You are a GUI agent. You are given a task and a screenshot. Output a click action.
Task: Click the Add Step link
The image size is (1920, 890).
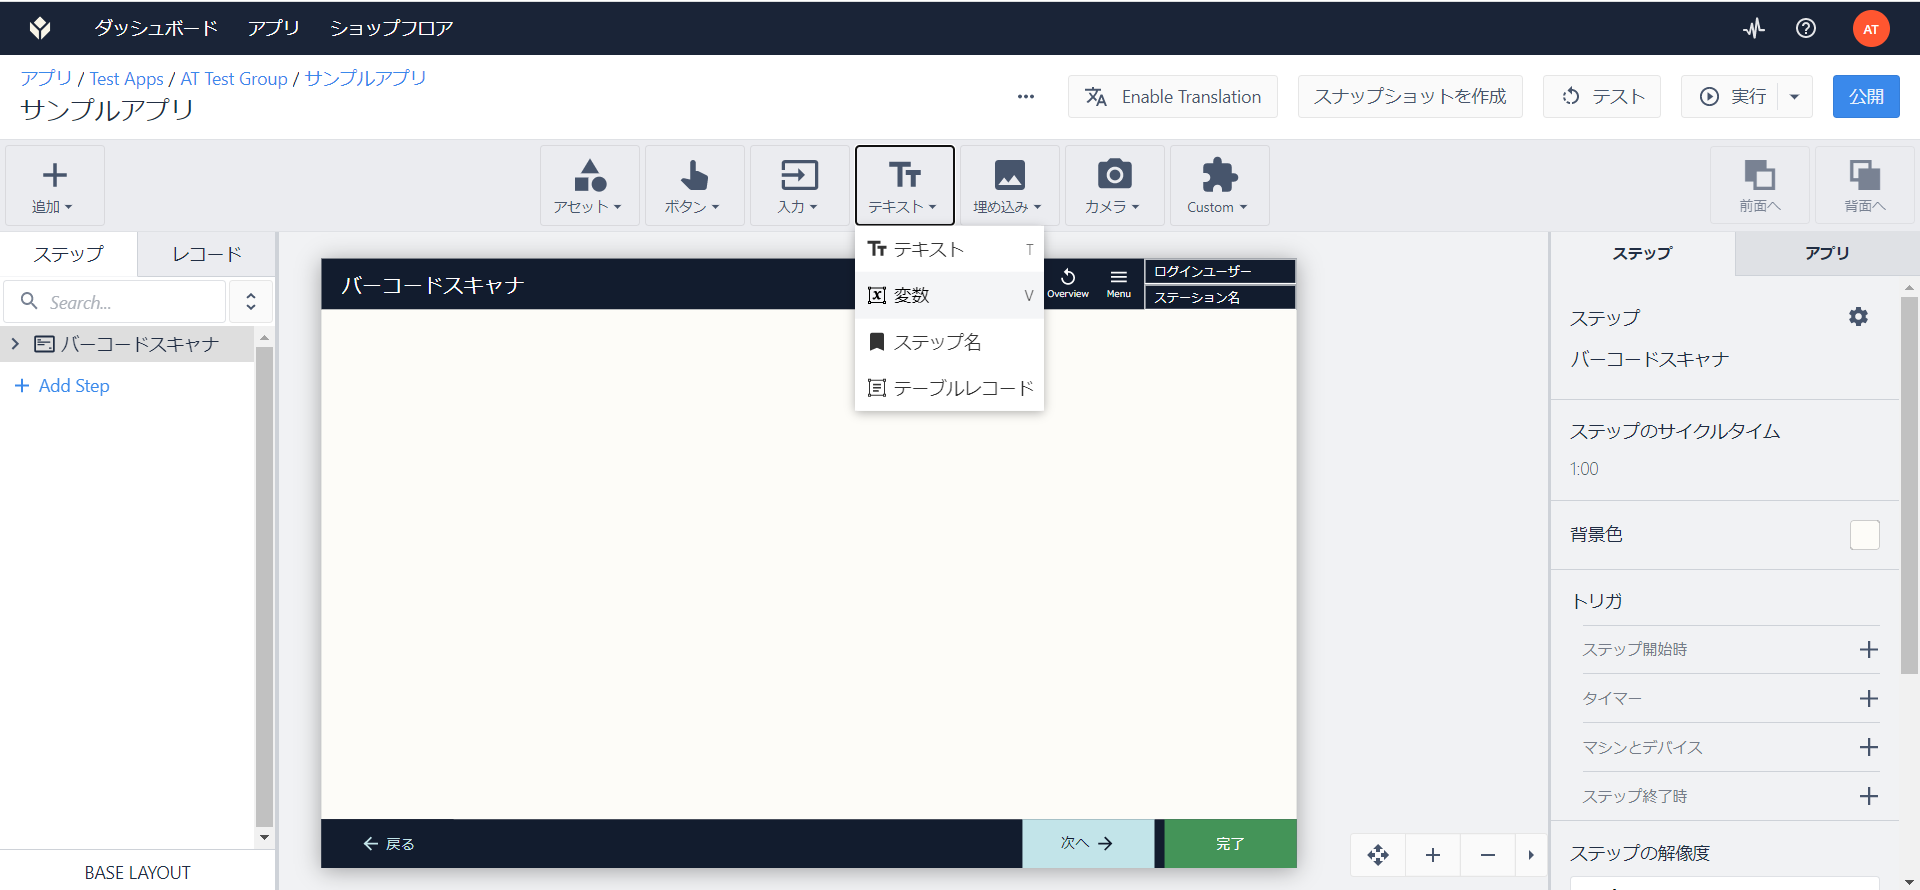coord(62,386)
